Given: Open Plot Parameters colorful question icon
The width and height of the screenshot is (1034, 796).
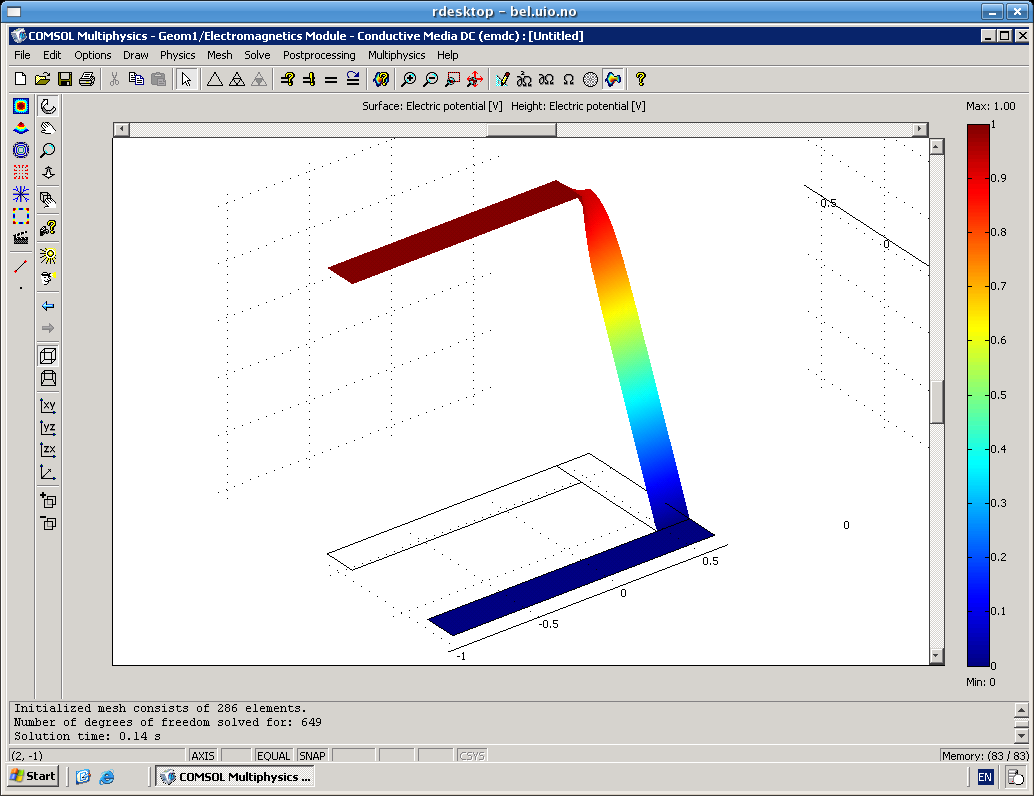Looking at the screenshot, I should click(381, 79).
